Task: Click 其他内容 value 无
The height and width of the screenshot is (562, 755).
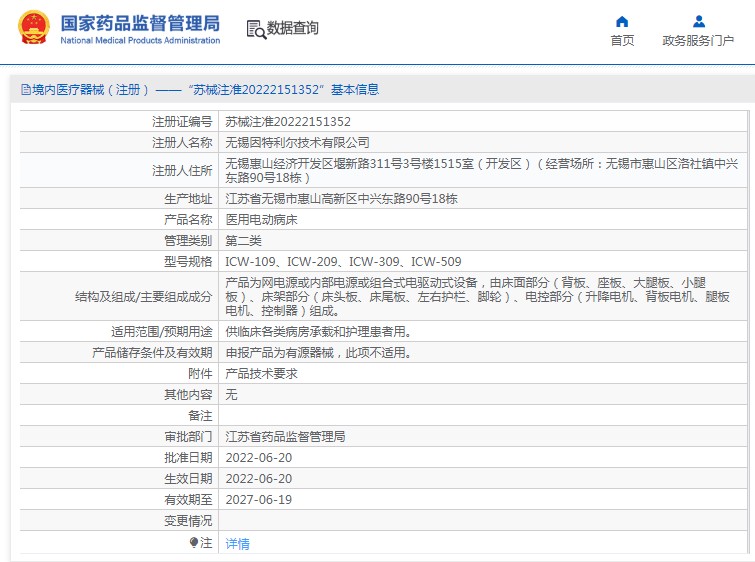Action: [232, 394]
